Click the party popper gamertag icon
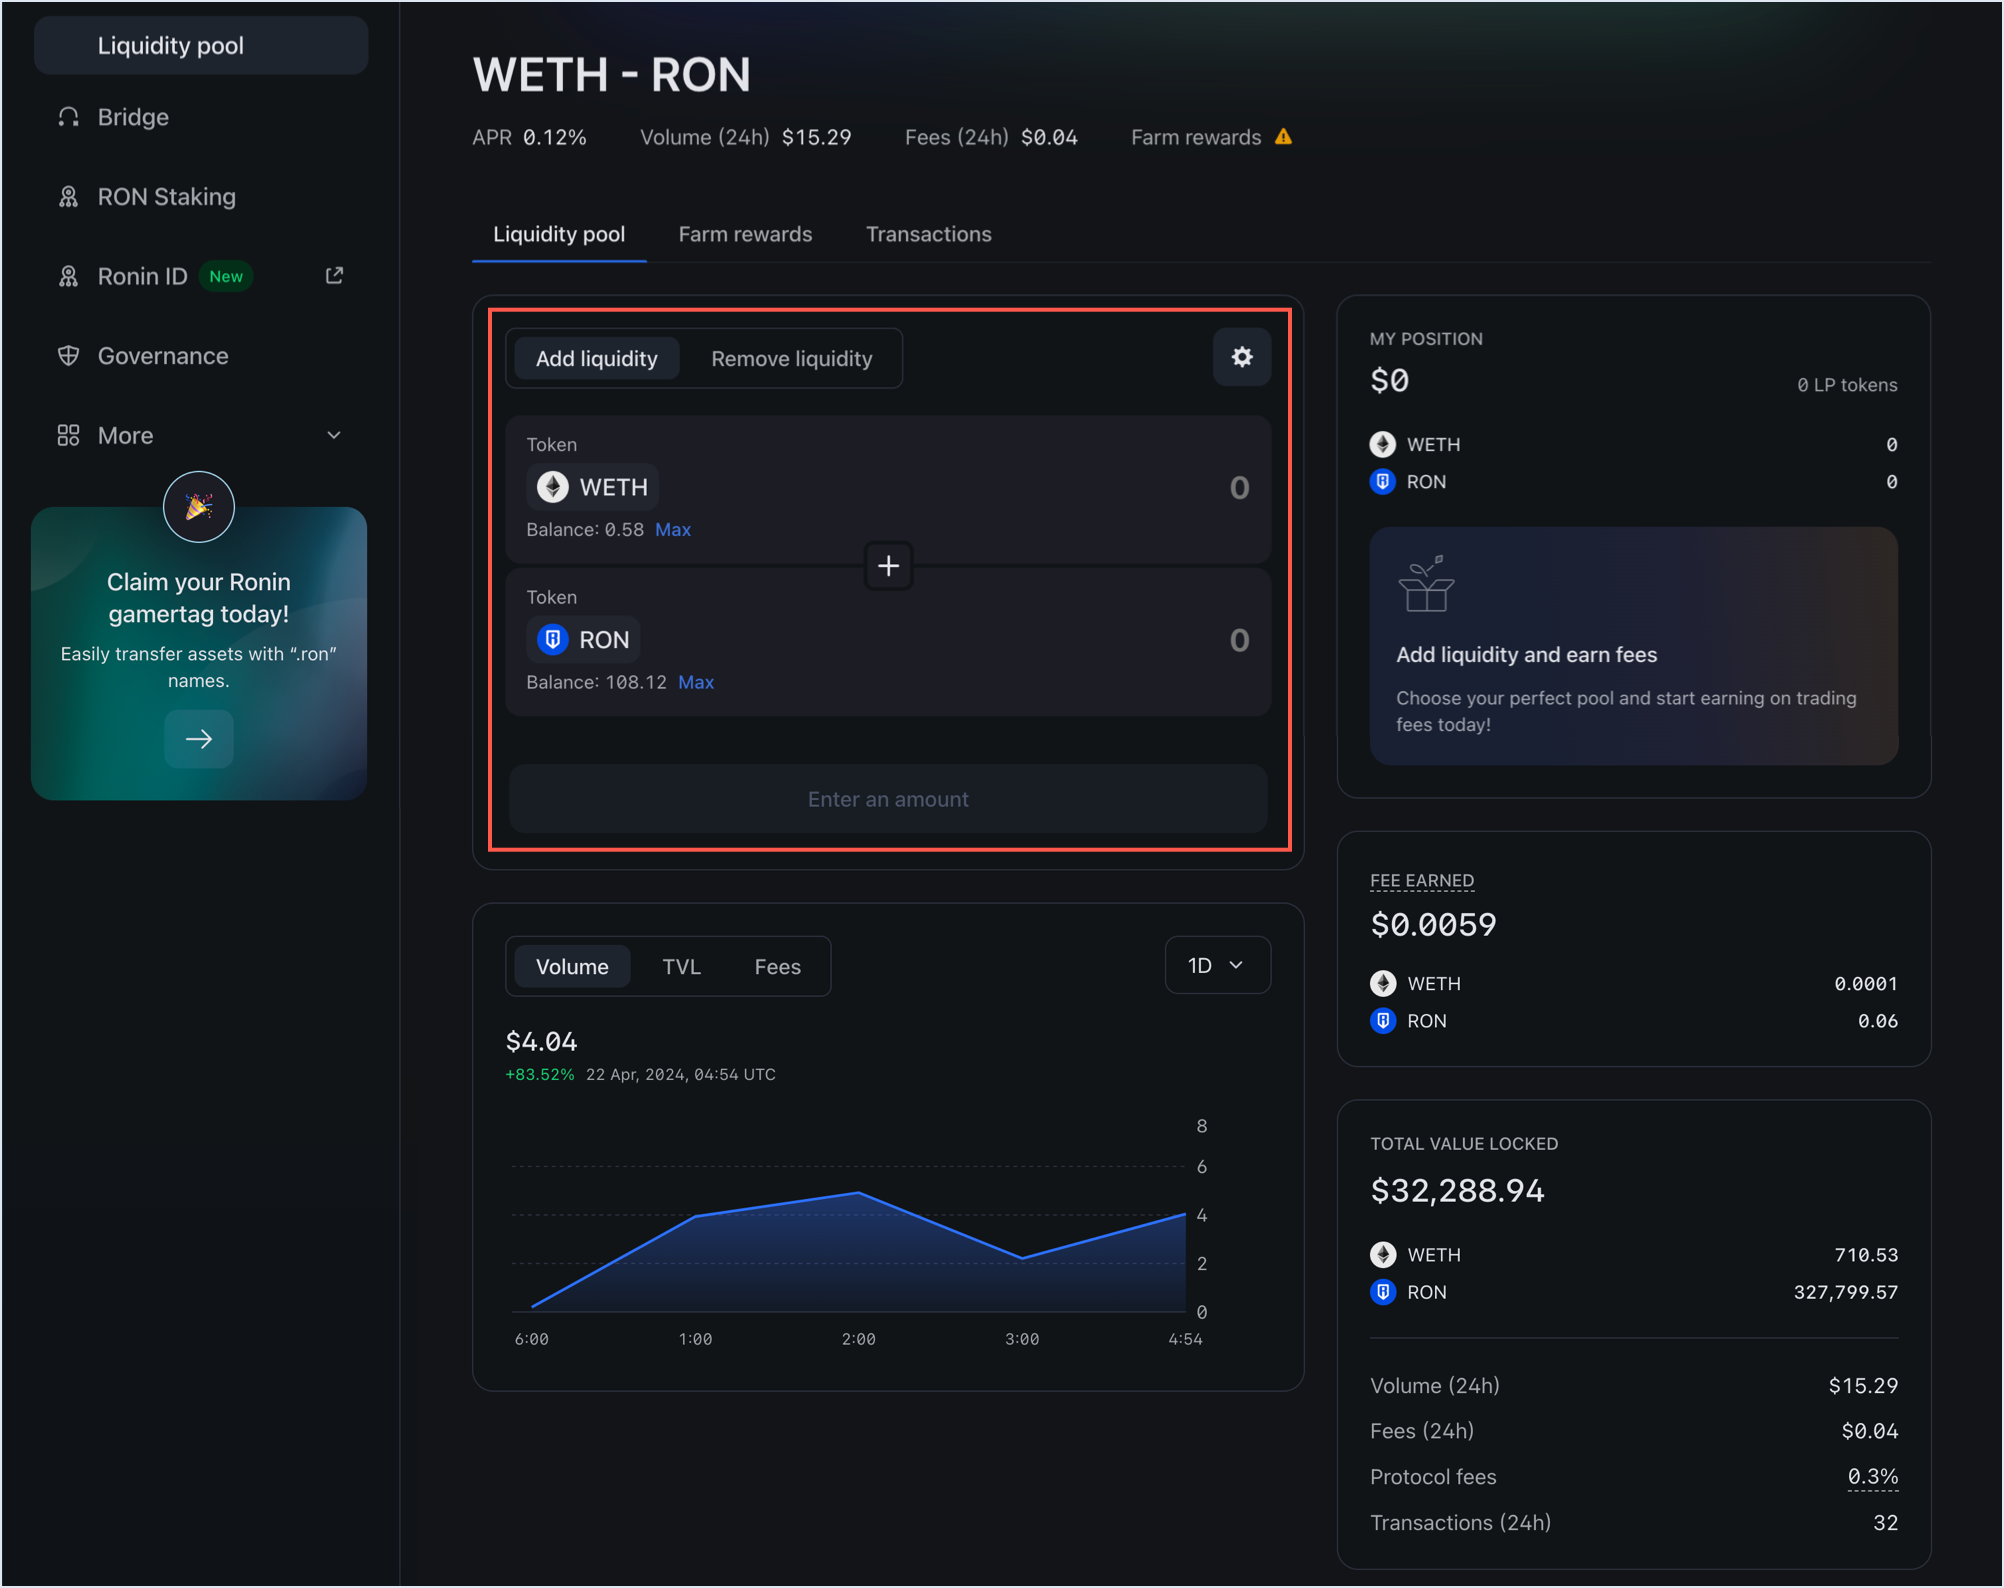2004x1588 pixels. point(199,507)
